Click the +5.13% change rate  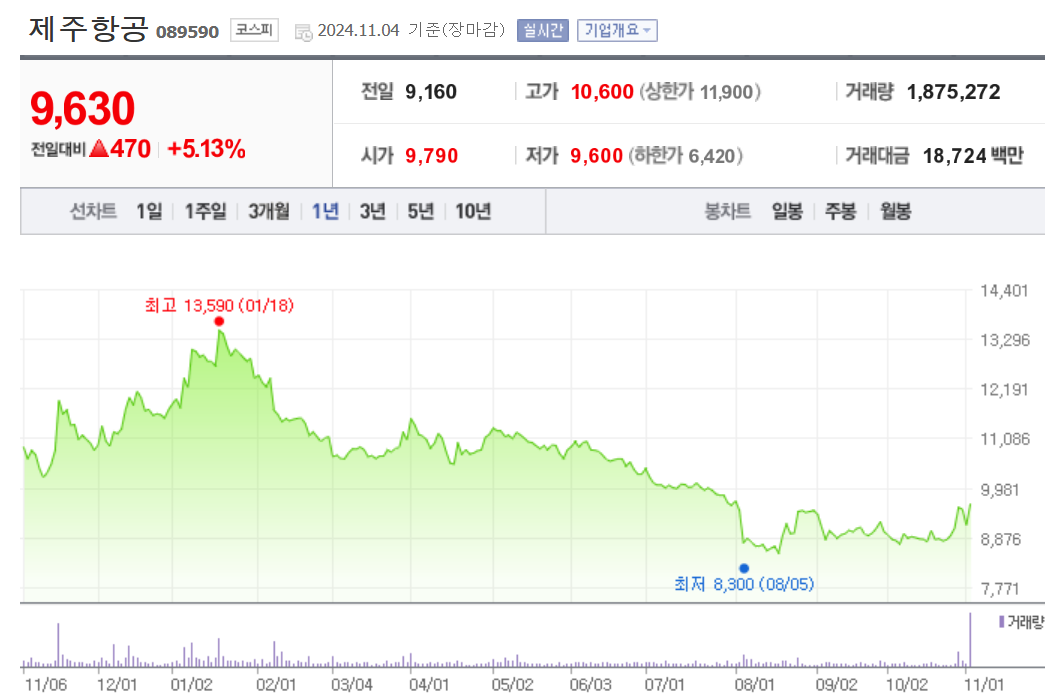(207, 149)
